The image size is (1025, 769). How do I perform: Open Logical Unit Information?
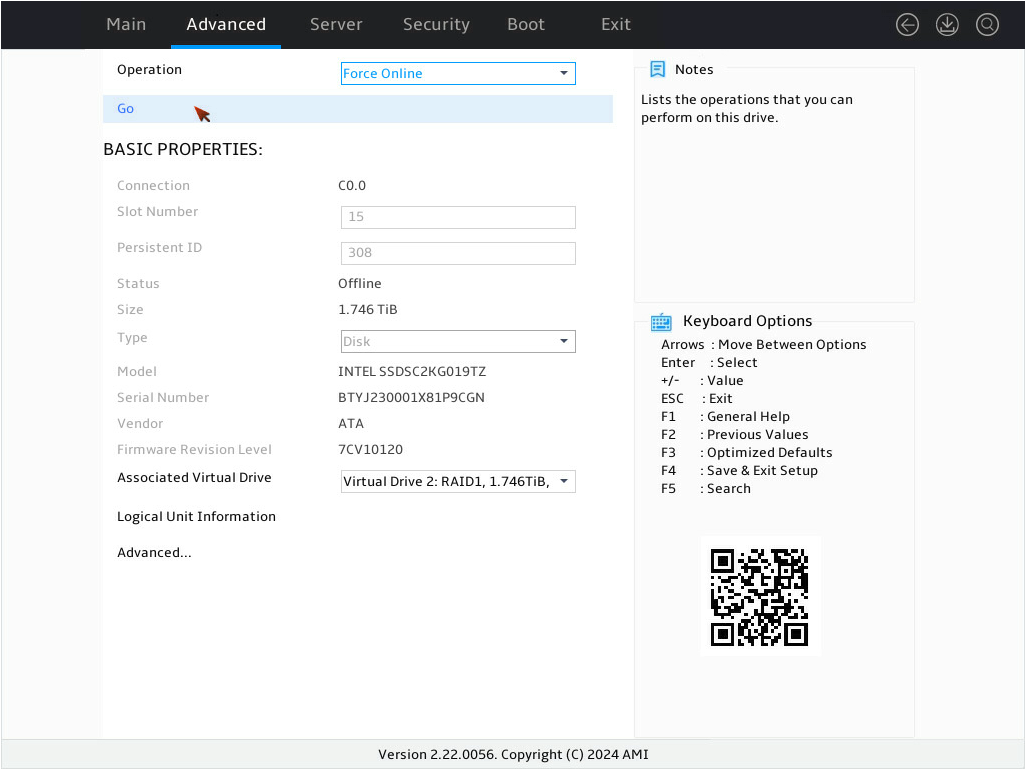[196, 517]
